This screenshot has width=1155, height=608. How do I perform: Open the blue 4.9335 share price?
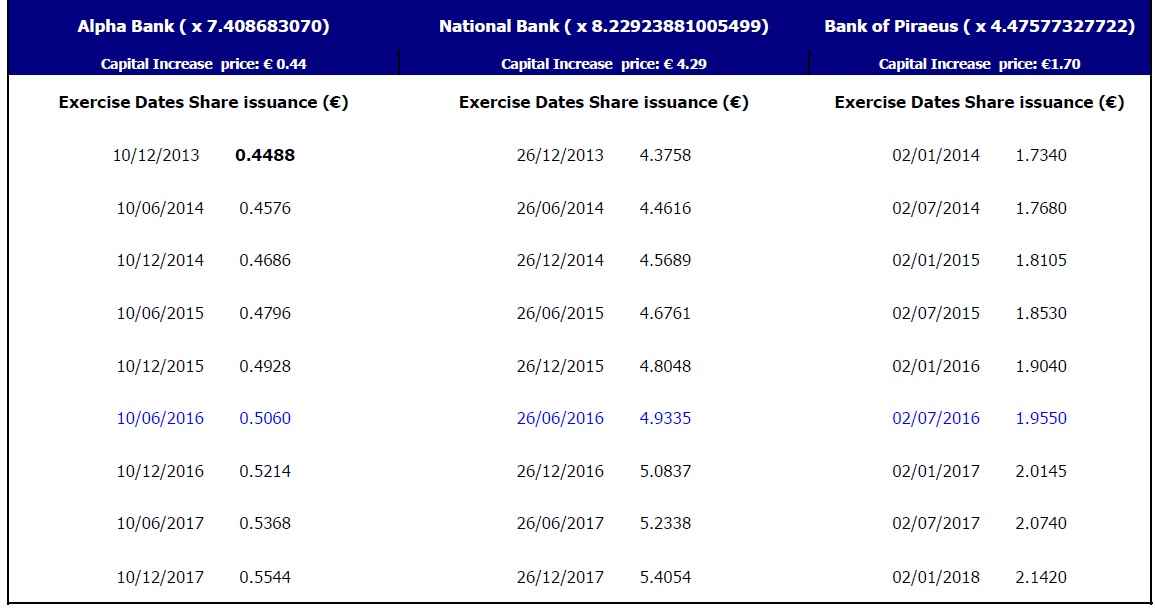coord(665,418)
